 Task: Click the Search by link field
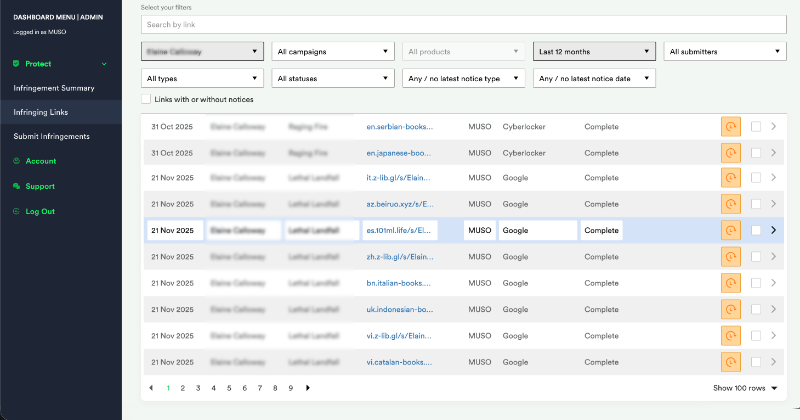coord(464,24)
